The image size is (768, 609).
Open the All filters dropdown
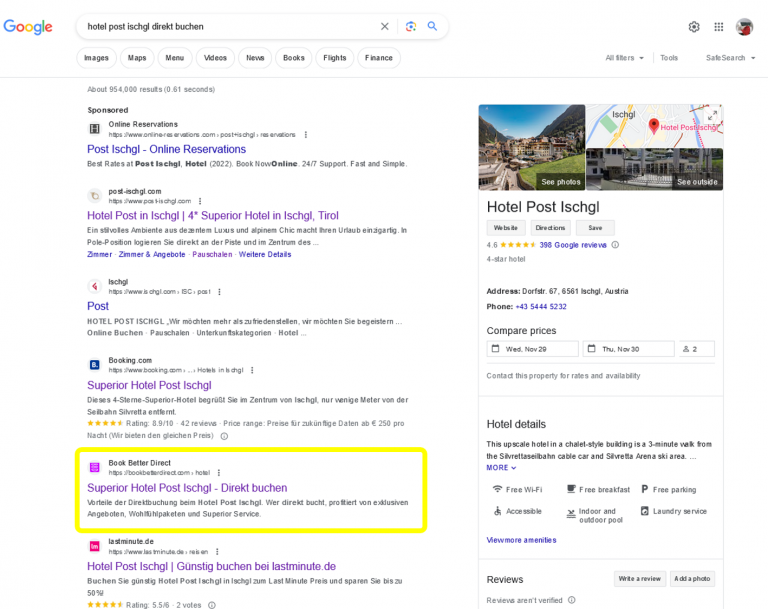(x=624, y=58)
